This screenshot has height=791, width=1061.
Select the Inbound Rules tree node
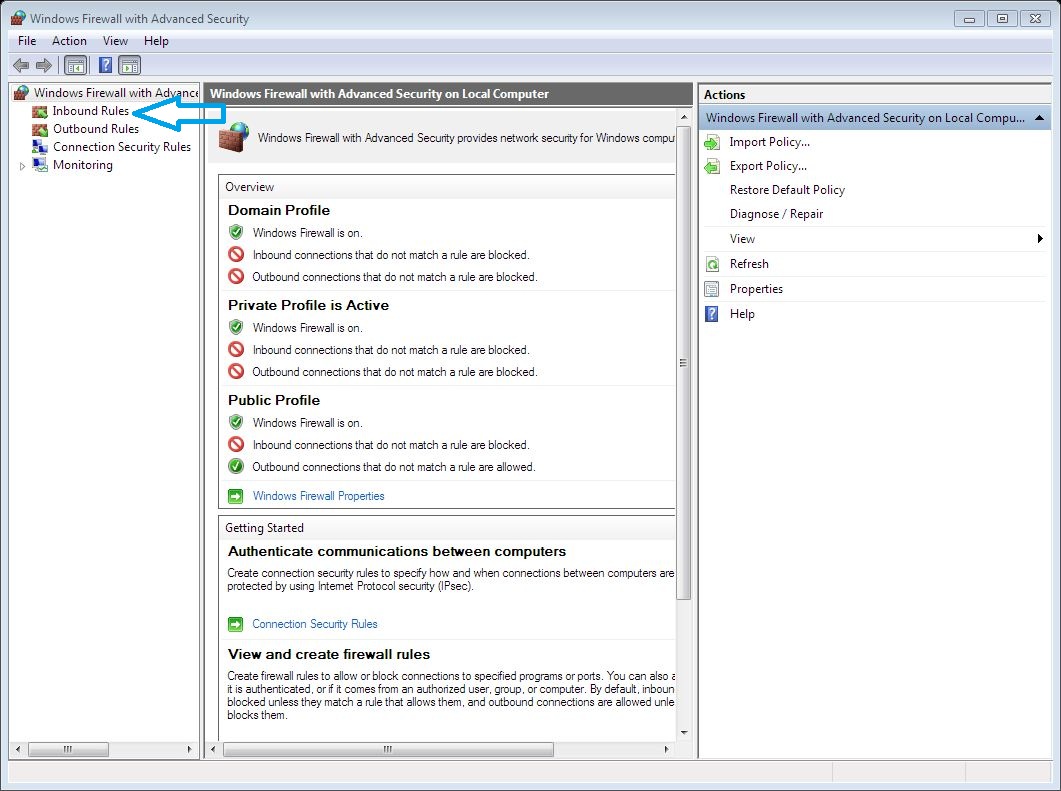[91, 111]
